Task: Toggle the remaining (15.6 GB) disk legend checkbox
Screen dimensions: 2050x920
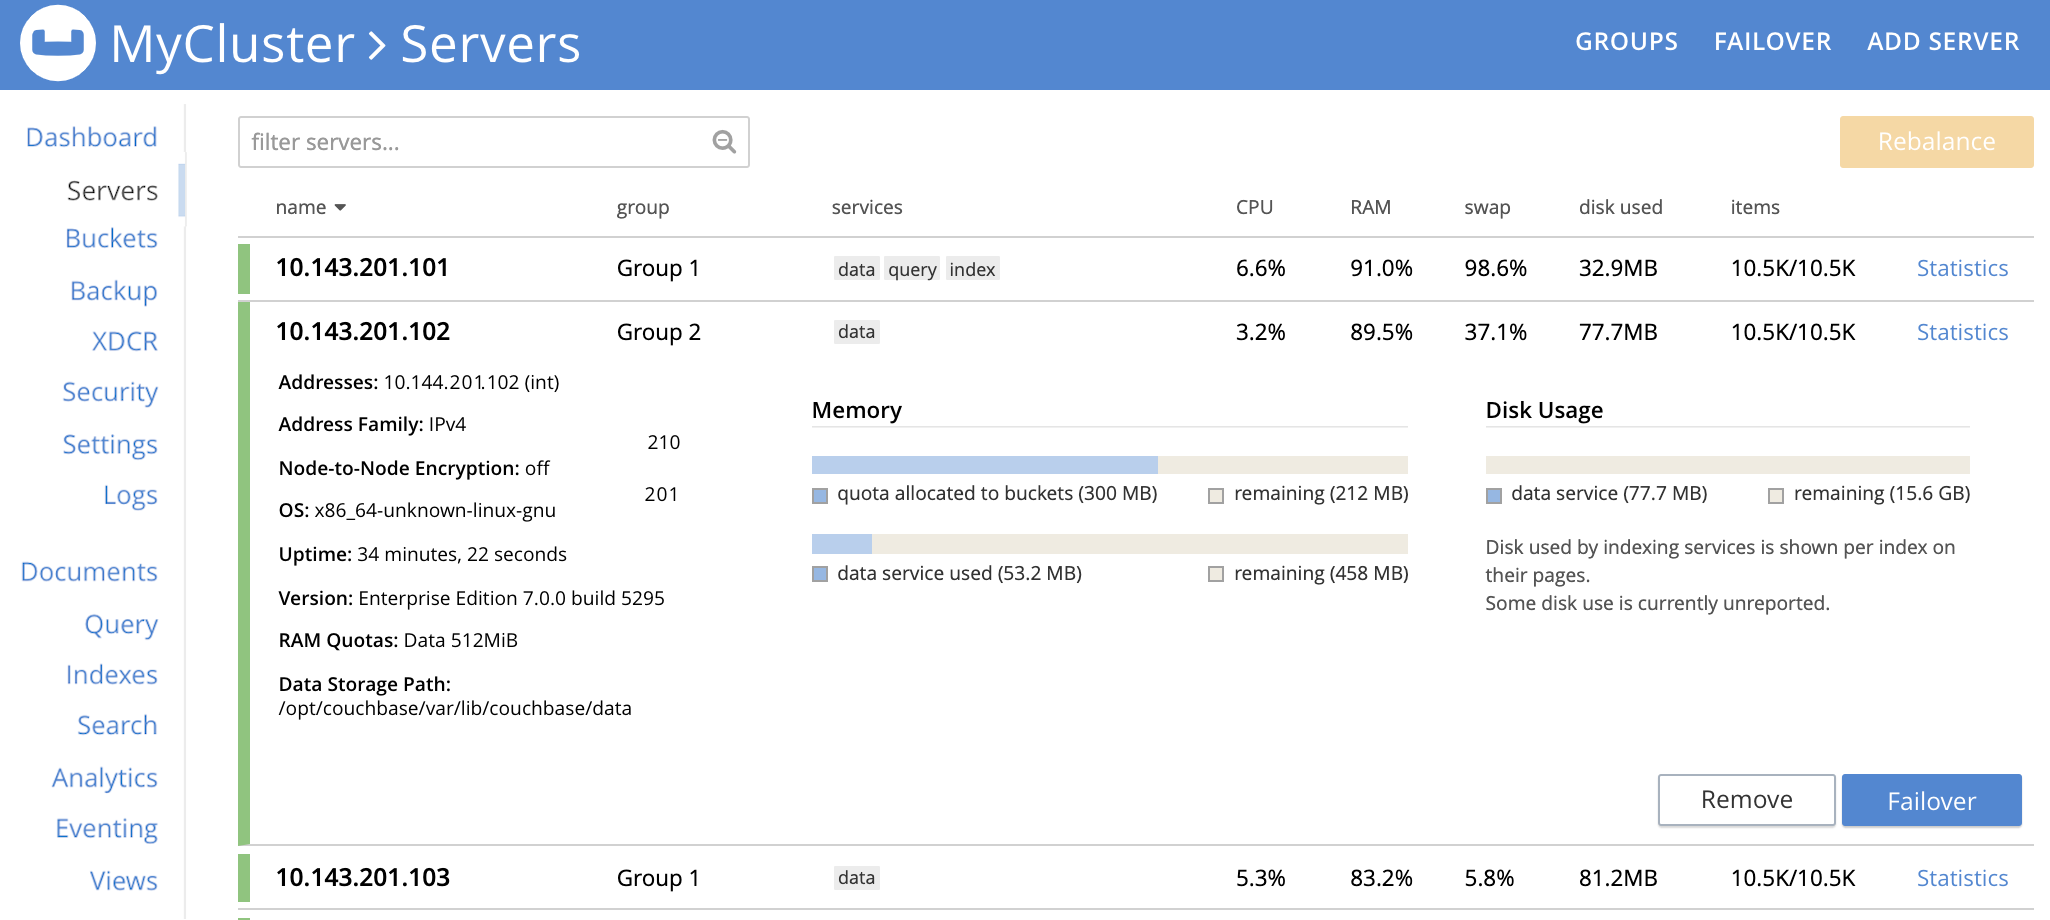Action: point(1777,493)
